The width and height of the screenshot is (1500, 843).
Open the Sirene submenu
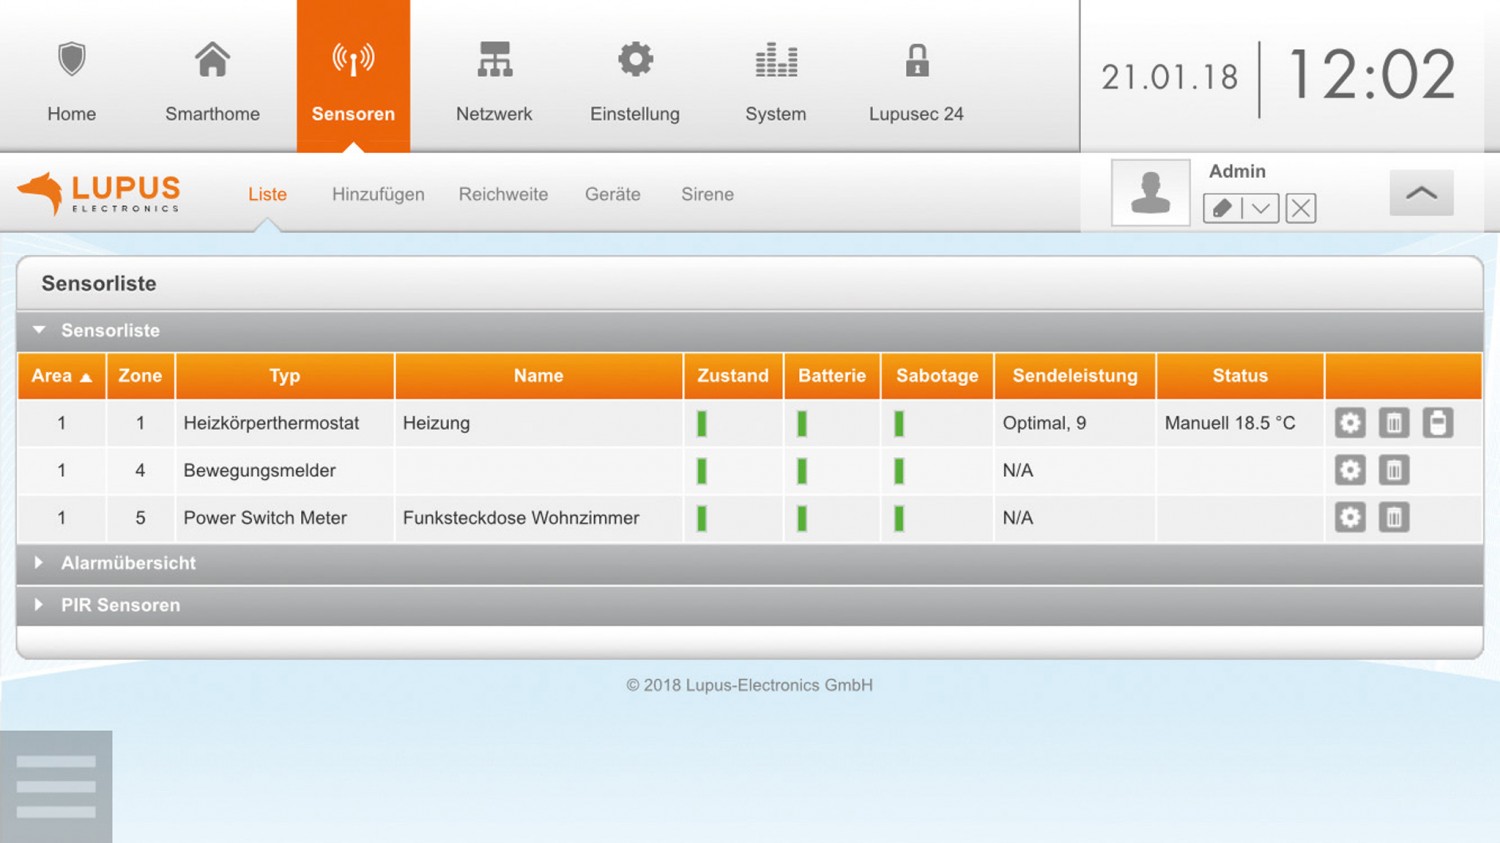(708, 194)
